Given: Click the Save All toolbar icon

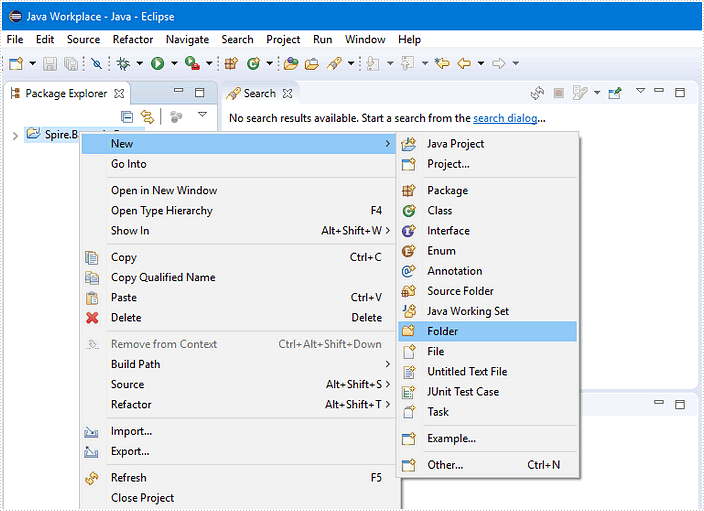Looking at the screenshot, I should click(71, 64).
